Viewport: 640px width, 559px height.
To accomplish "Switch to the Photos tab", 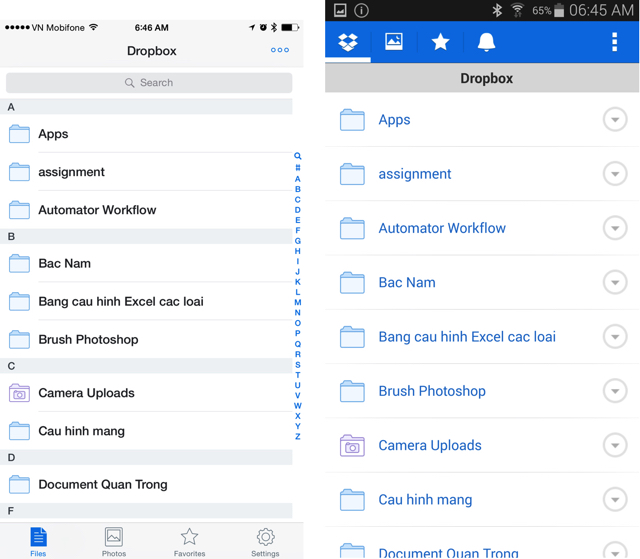I will click(114, 542).
